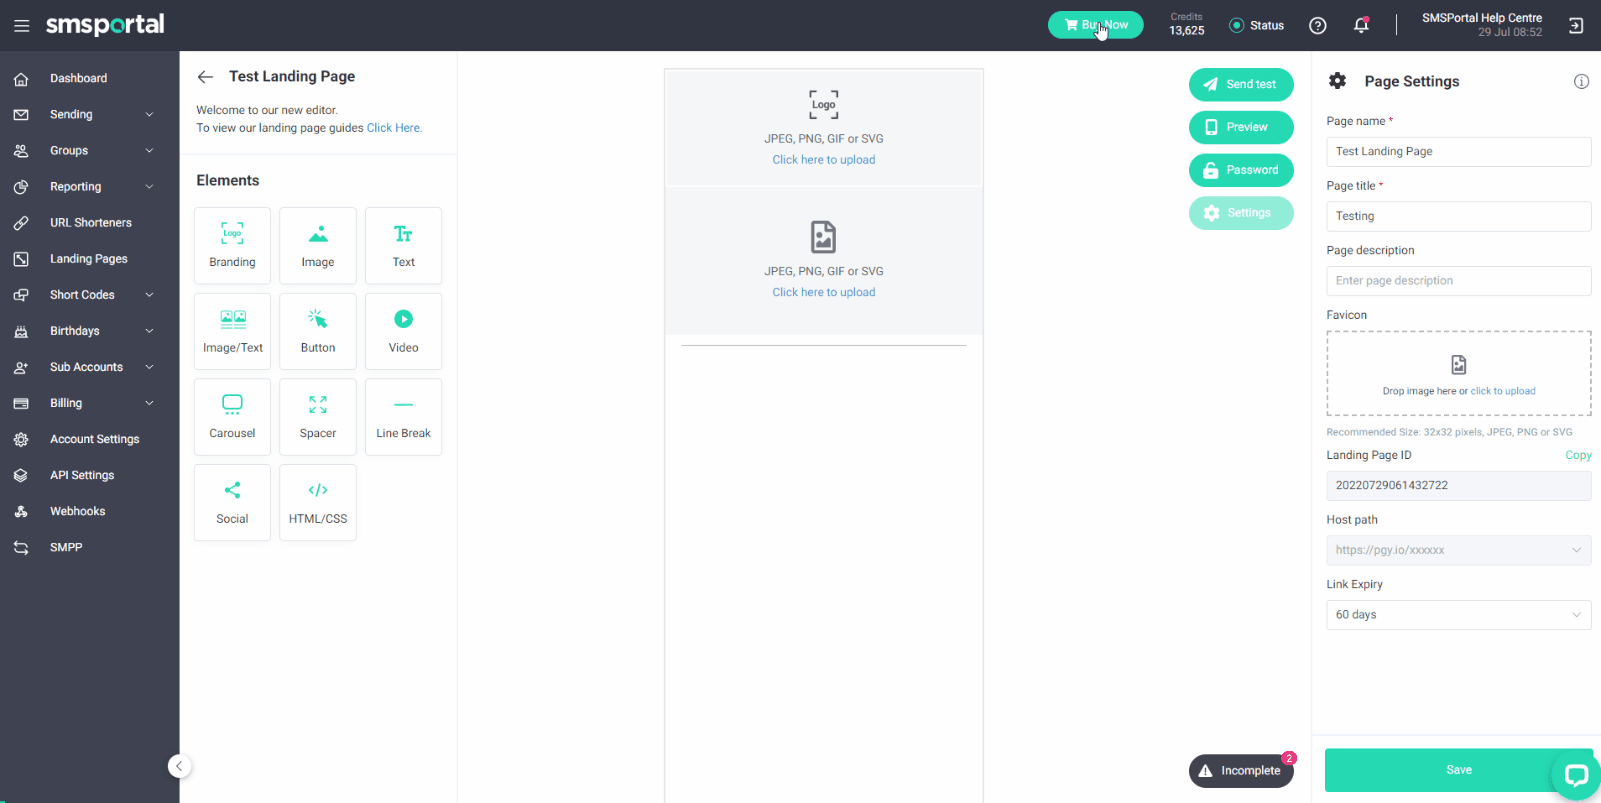Click the logo Click here to upload link
The image size is (1601, 803).
coord(823,160)
